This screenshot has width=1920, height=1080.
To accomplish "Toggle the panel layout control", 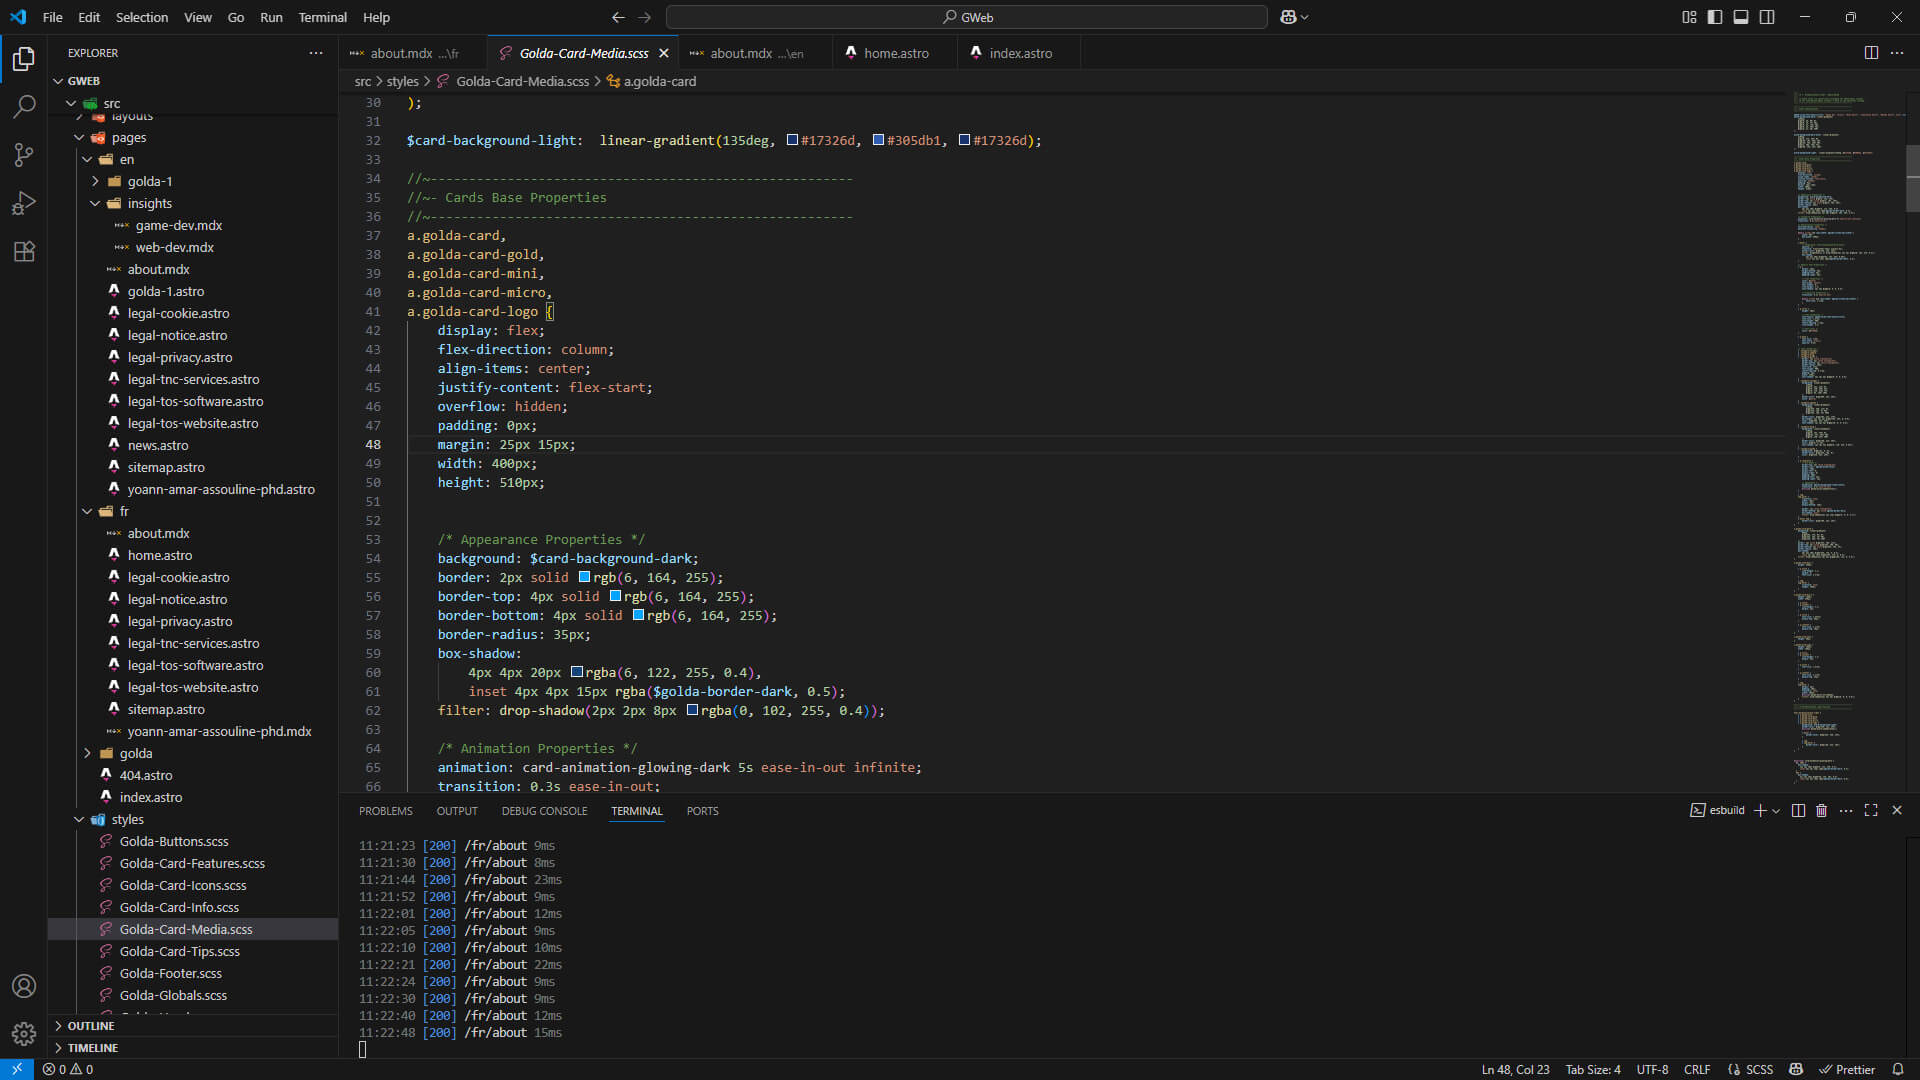I will [1740, 17].
